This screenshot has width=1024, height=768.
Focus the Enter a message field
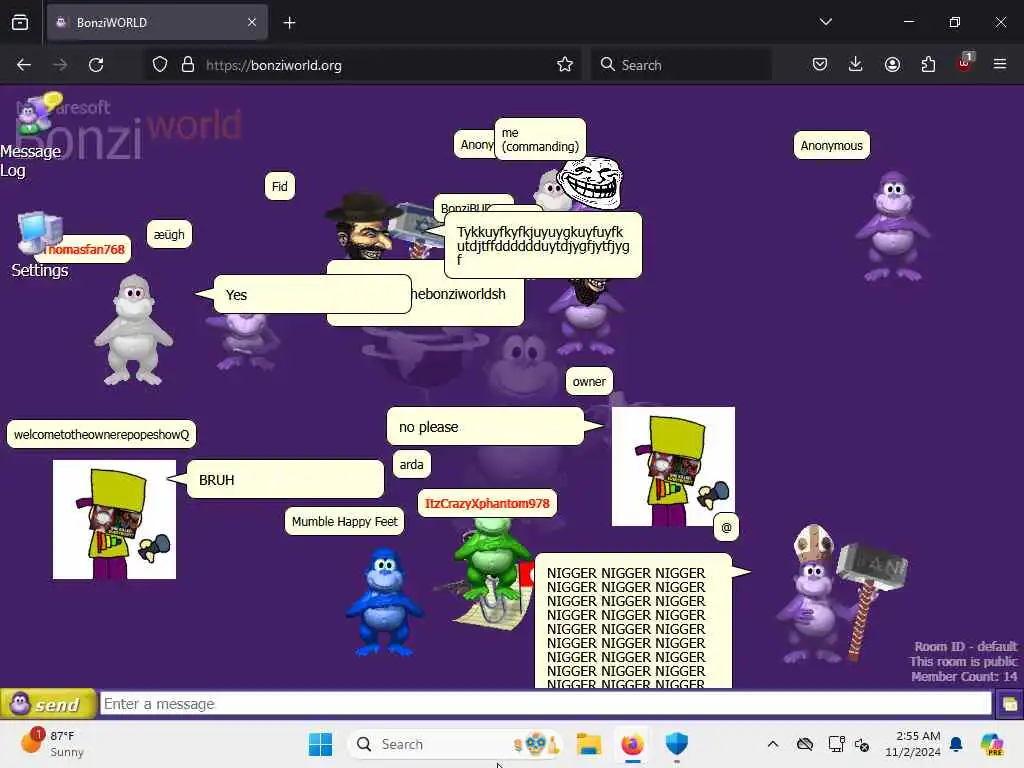click(546, 704)
